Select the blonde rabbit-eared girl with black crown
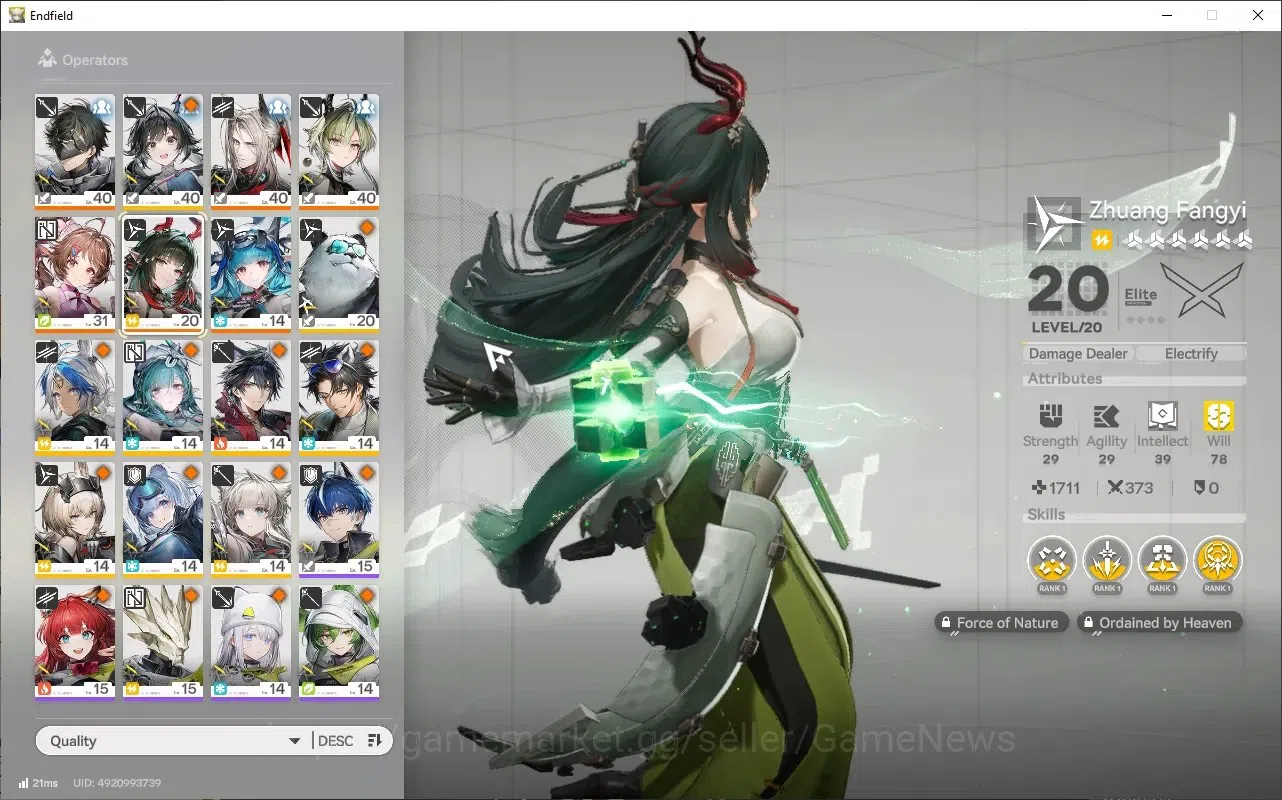 coord(75,521)
